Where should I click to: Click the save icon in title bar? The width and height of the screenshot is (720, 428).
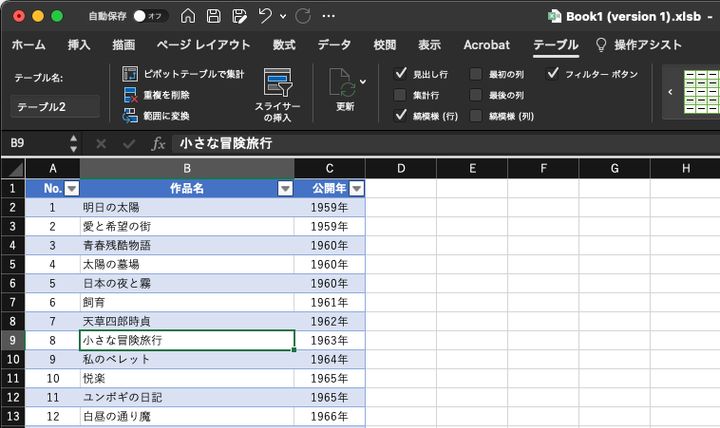click(x=213, y=16)
